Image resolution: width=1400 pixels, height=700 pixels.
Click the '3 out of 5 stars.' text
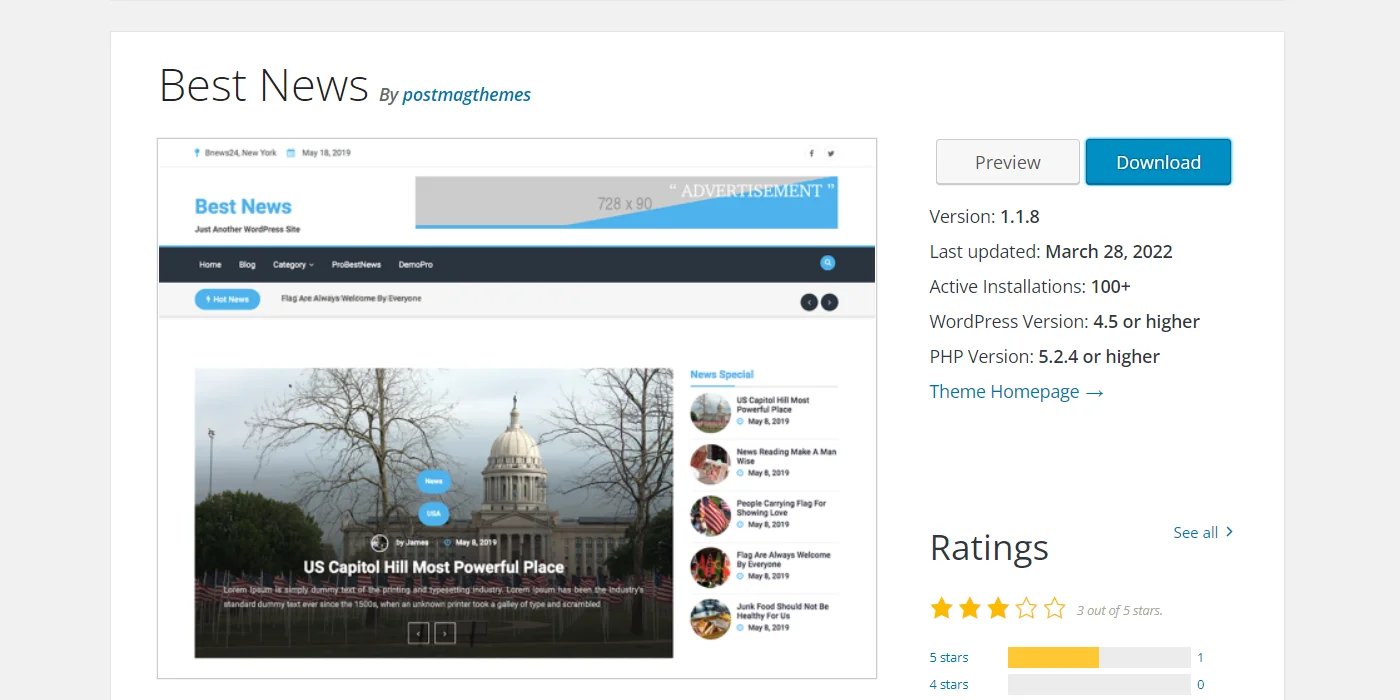point(1120,610)
